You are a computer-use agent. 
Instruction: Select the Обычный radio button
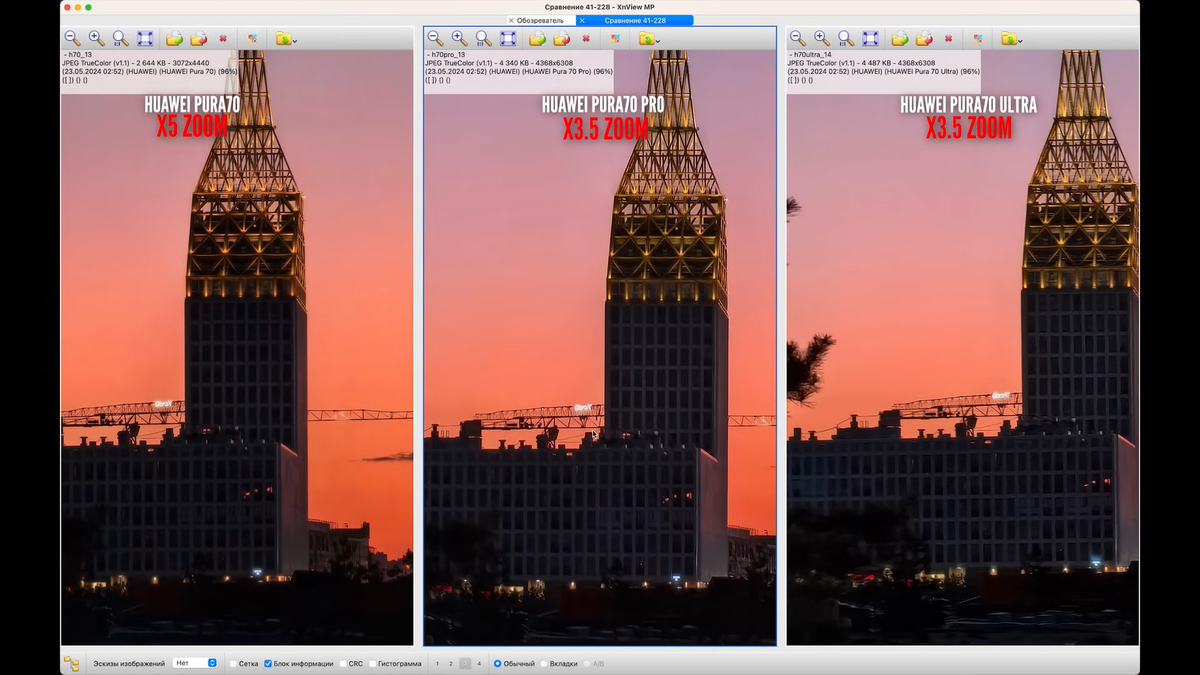[498, 663]
